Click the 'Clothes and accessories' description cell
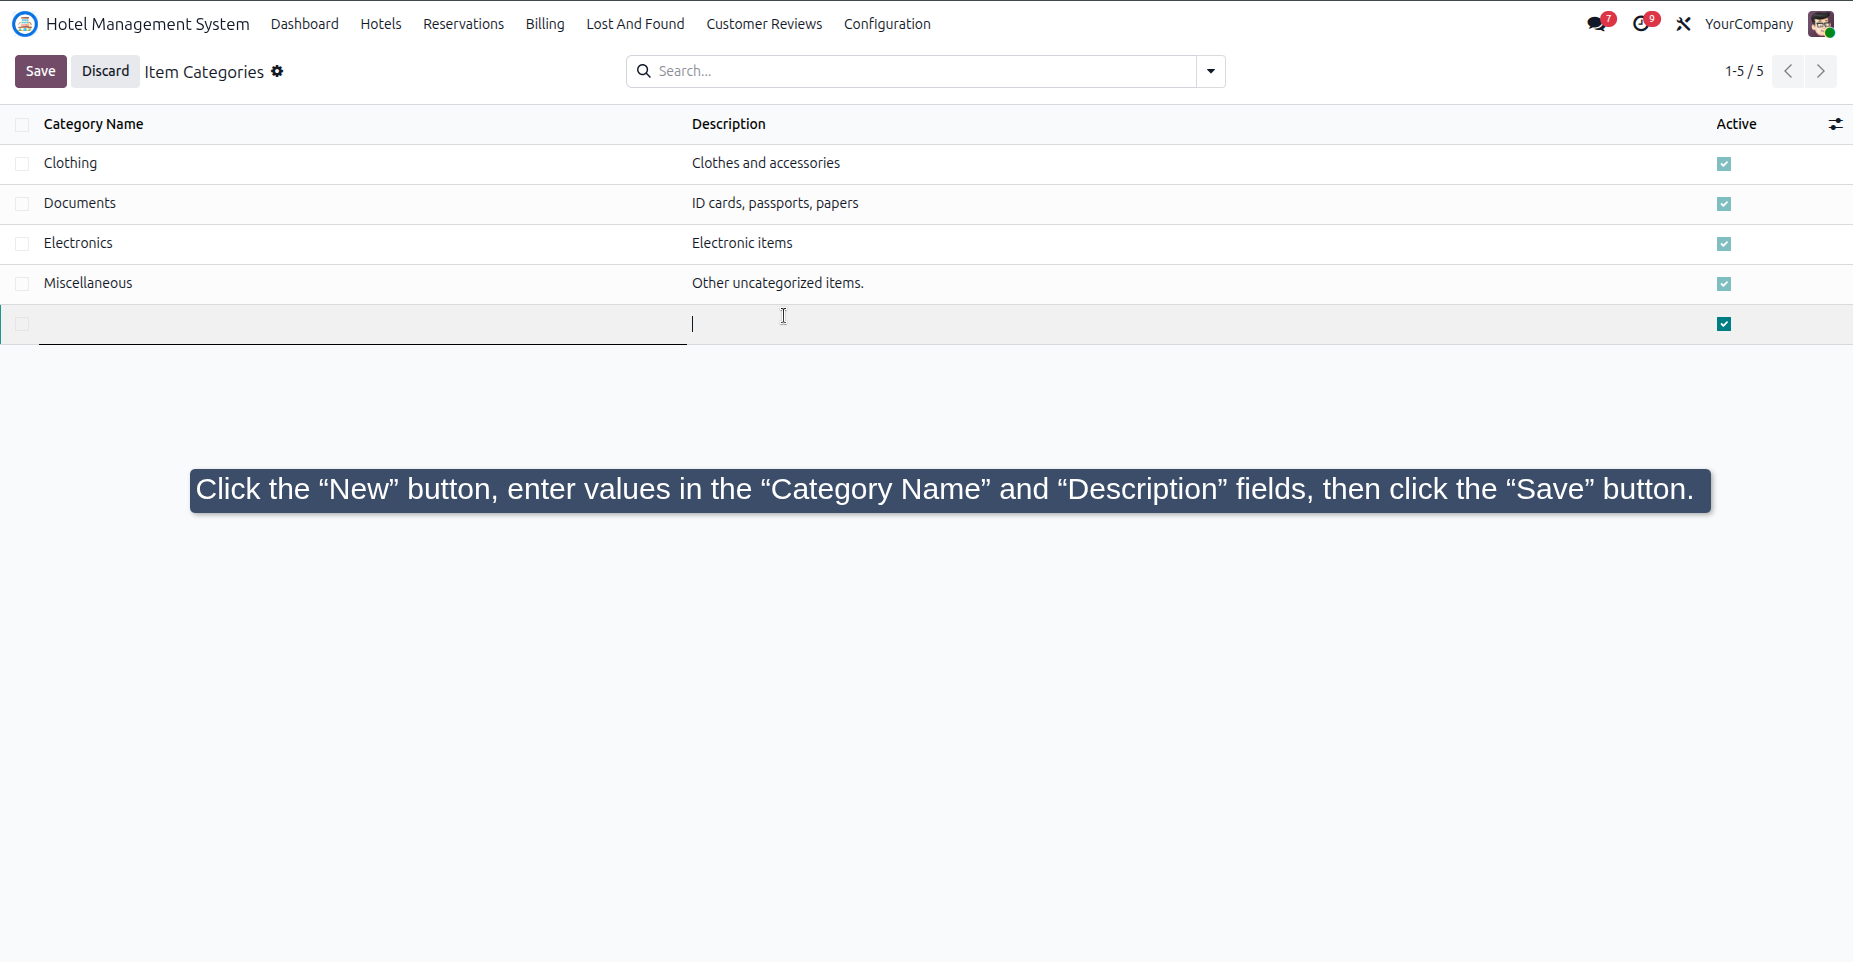The image size is (1853, 962). [766, 164]
